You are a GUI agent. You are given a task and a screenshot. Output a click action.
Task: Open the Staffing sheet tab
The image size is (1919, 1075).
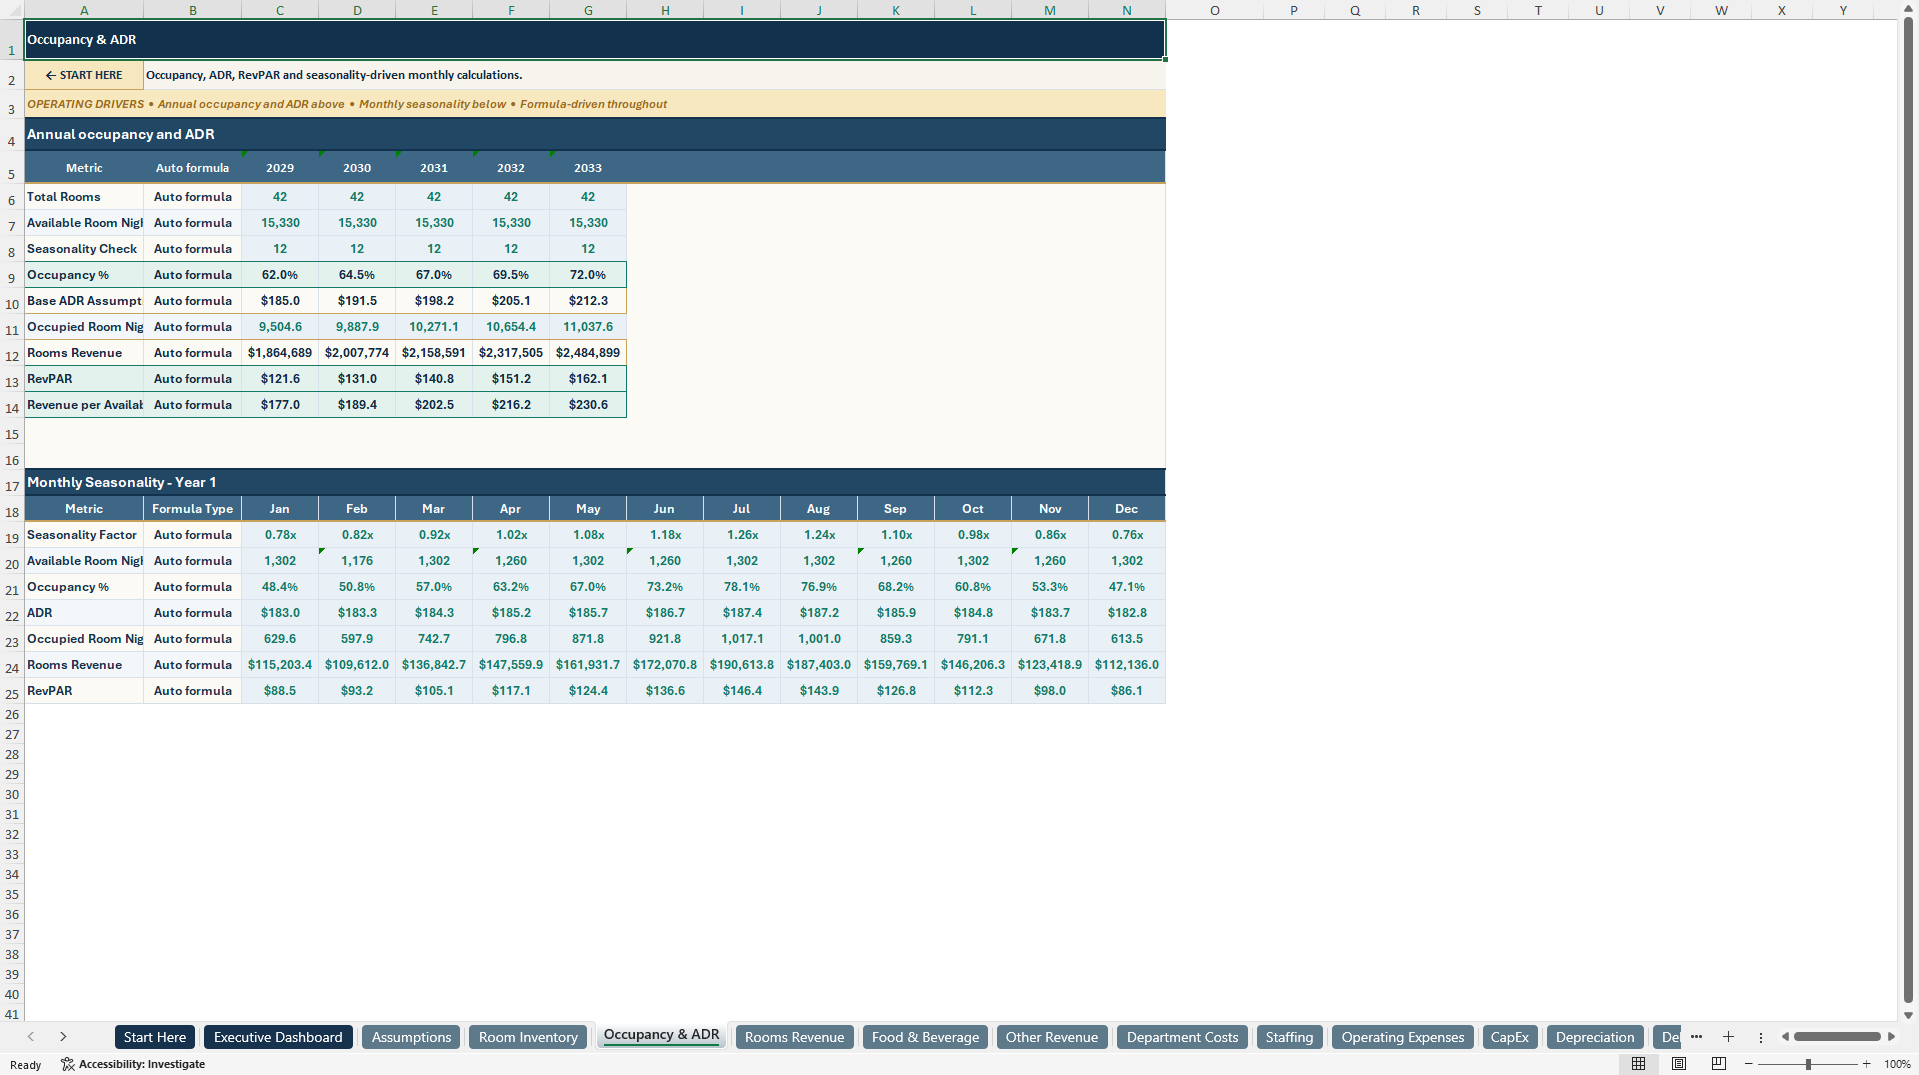click(1289, 1037)
